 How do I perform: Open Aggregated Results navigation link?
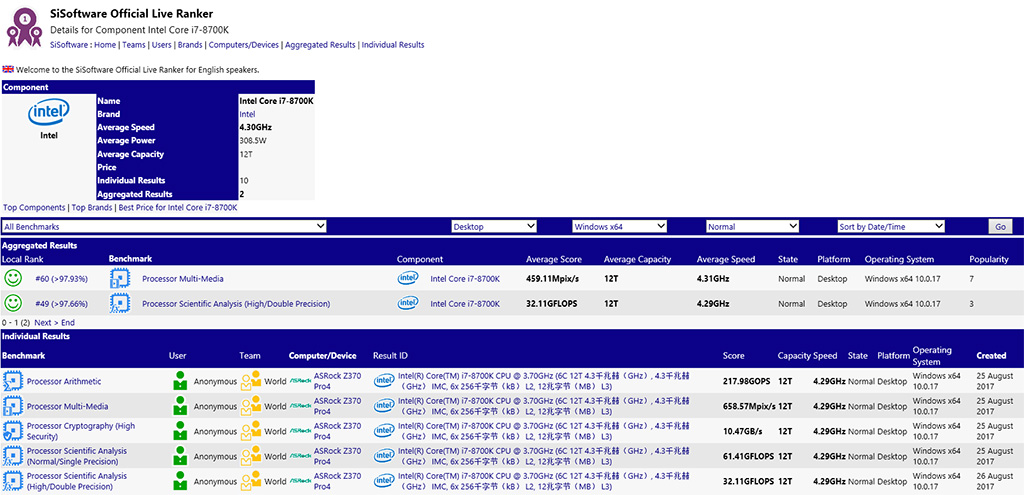point(320,45)
